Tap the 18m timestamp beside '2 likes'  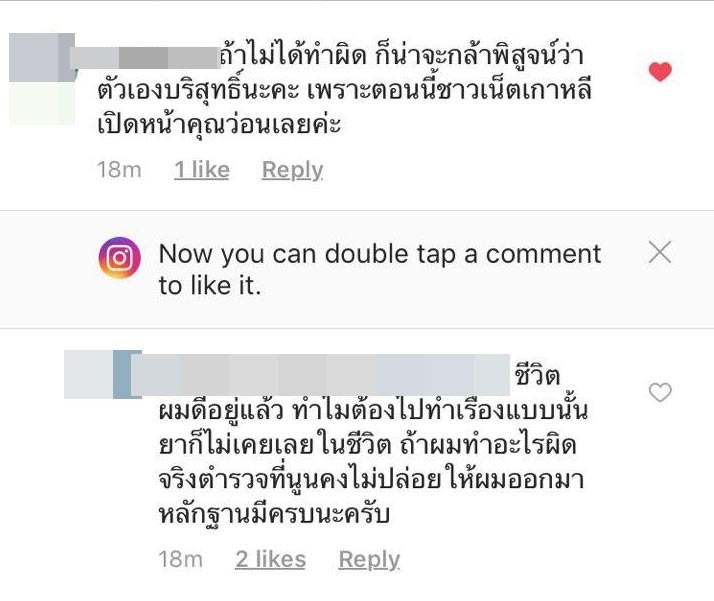(x=181, y=559)
